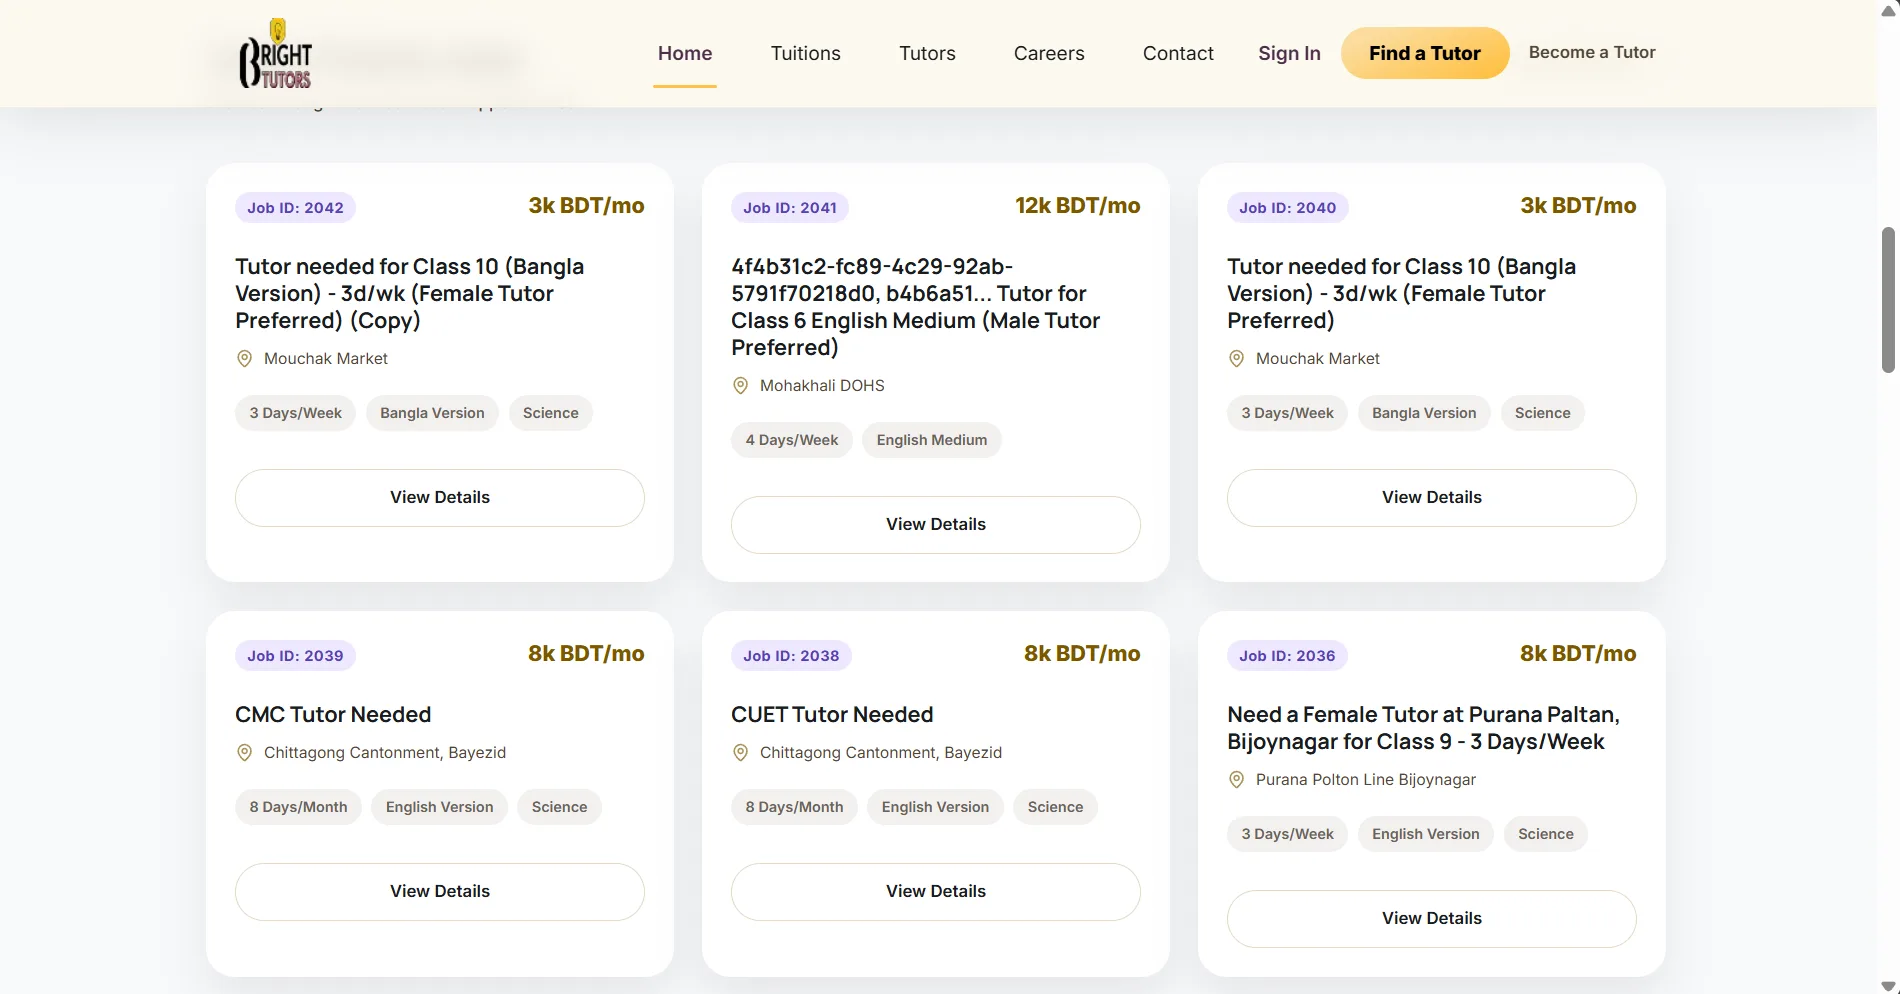View Details for Job ID 2042
This screenshot has width=1900, height=994.
tap(440, 498)
